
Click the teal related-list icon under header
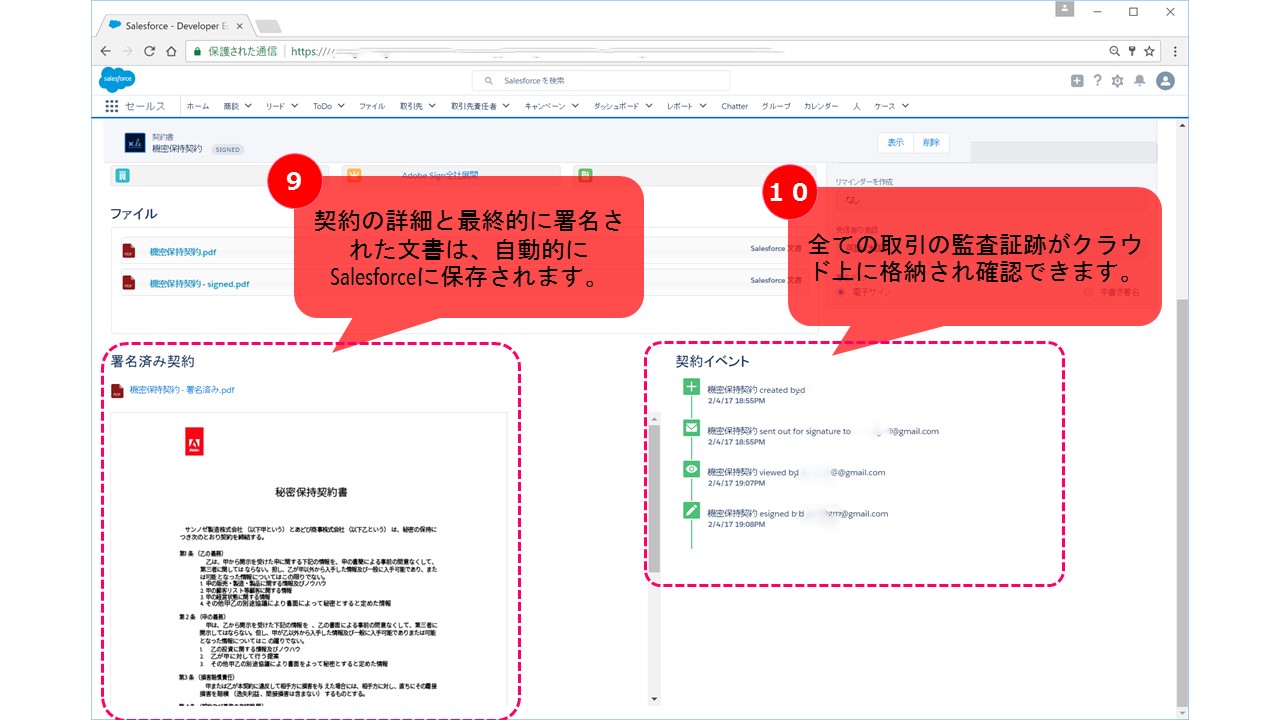coord(121,176)
